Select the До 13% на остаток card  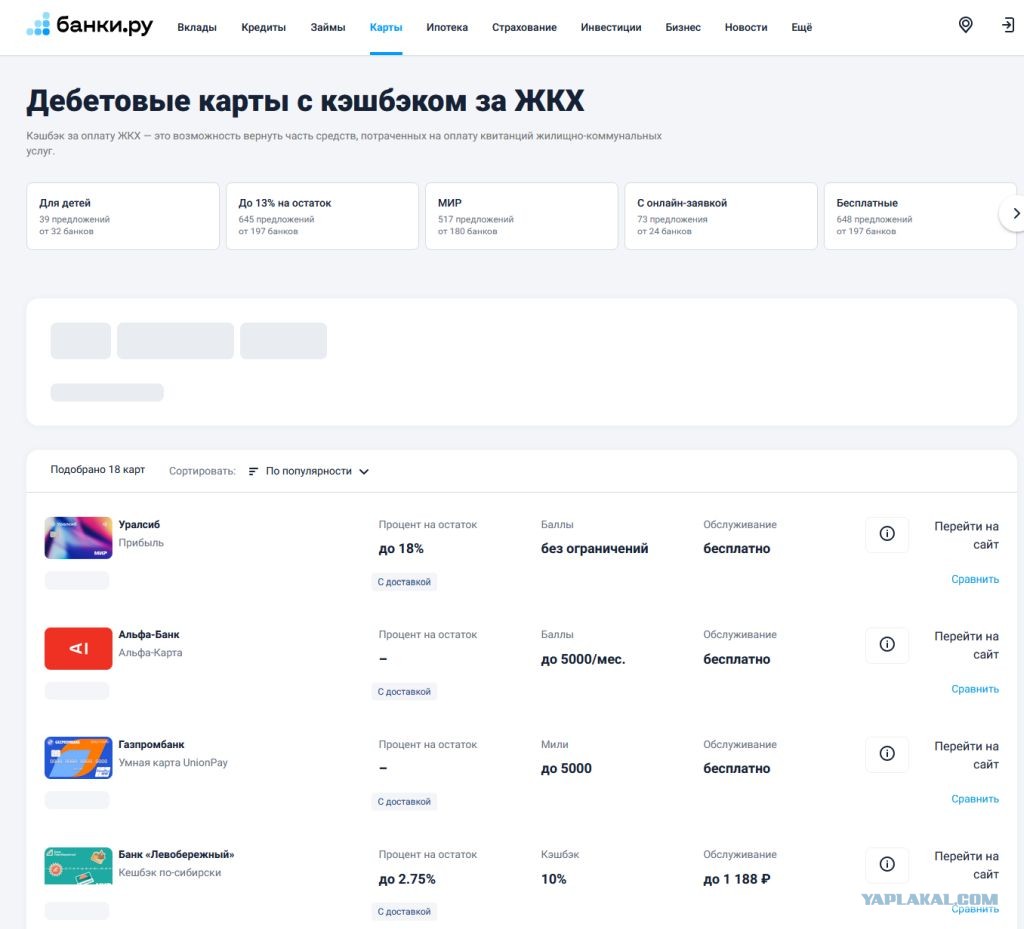(x=322, y=216)
